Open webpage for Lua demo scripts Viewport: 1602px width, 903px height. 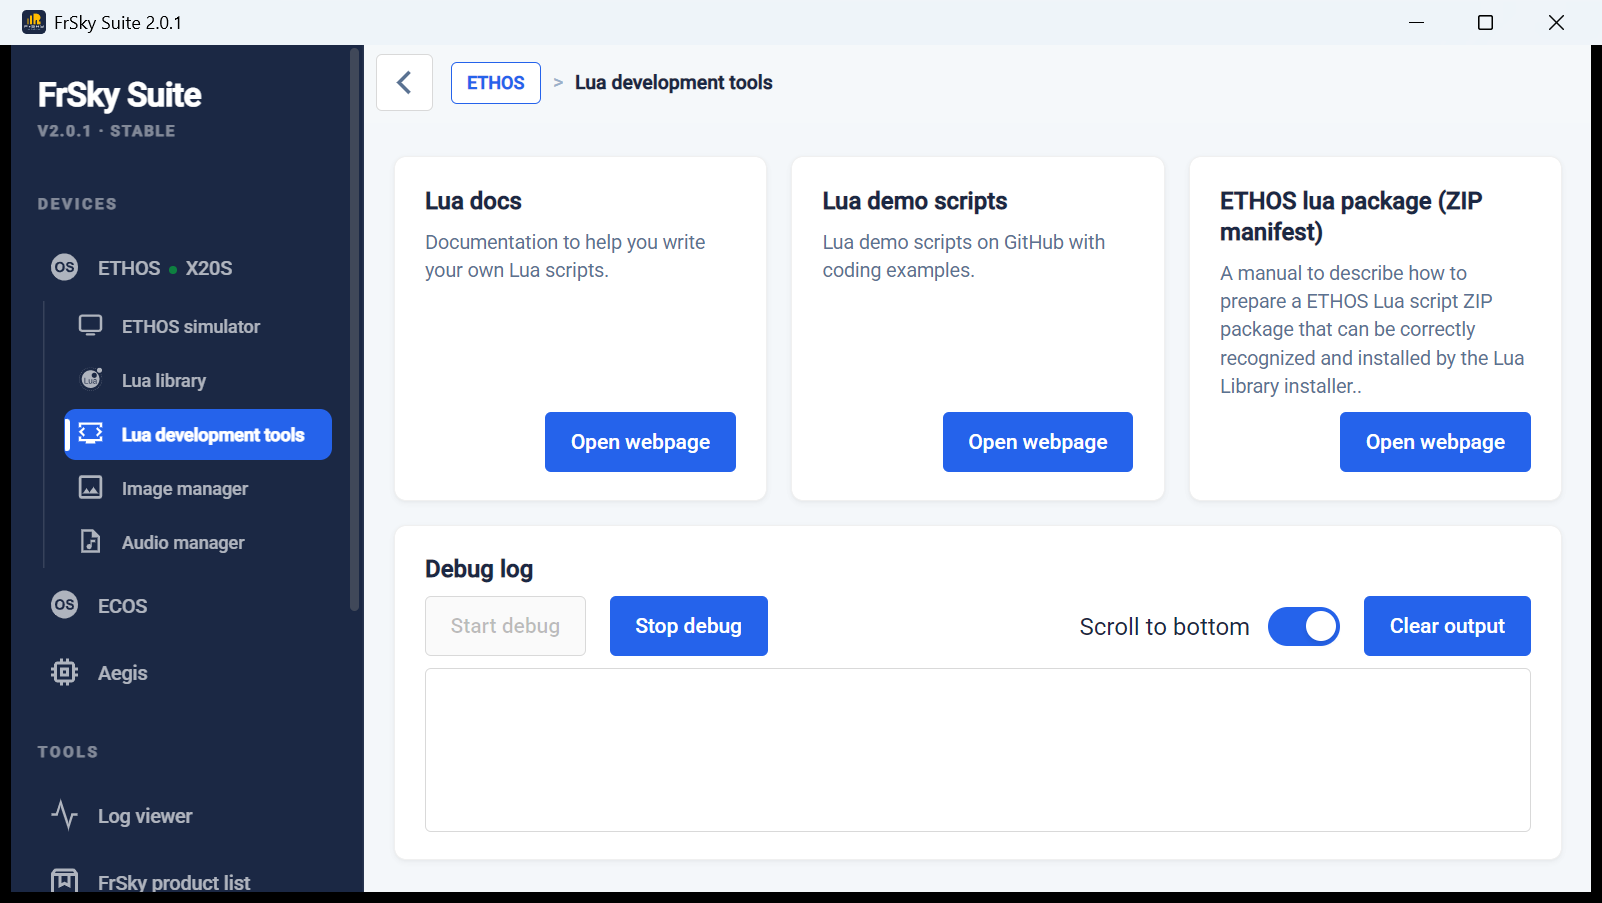1037,441
